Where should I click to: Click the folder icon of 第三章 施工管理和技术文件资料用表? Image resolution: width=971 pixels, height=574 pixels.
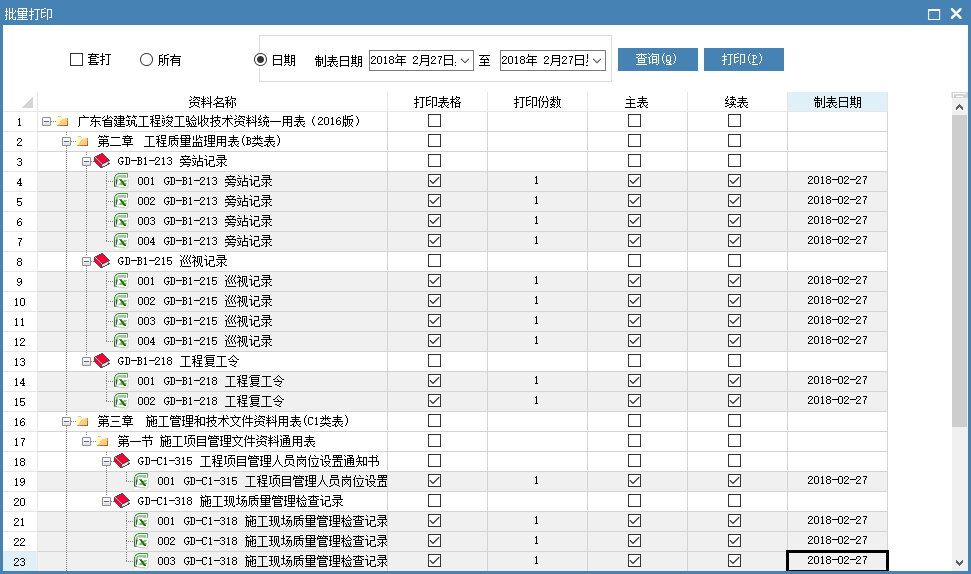click(82, 421)
